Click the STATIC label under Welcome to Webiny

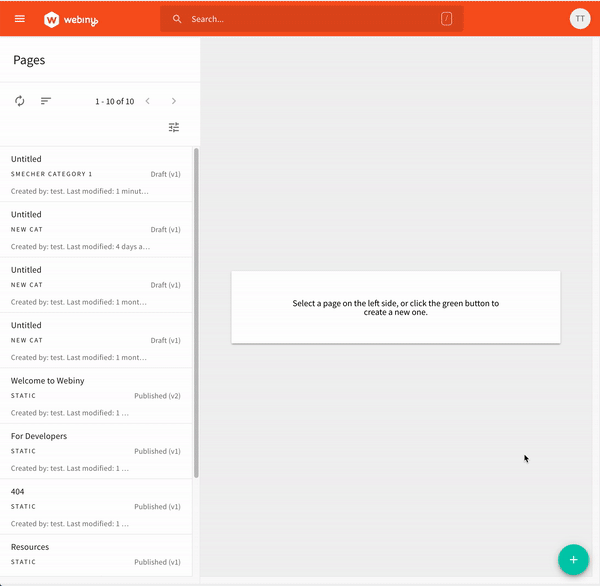coord(23,396)
